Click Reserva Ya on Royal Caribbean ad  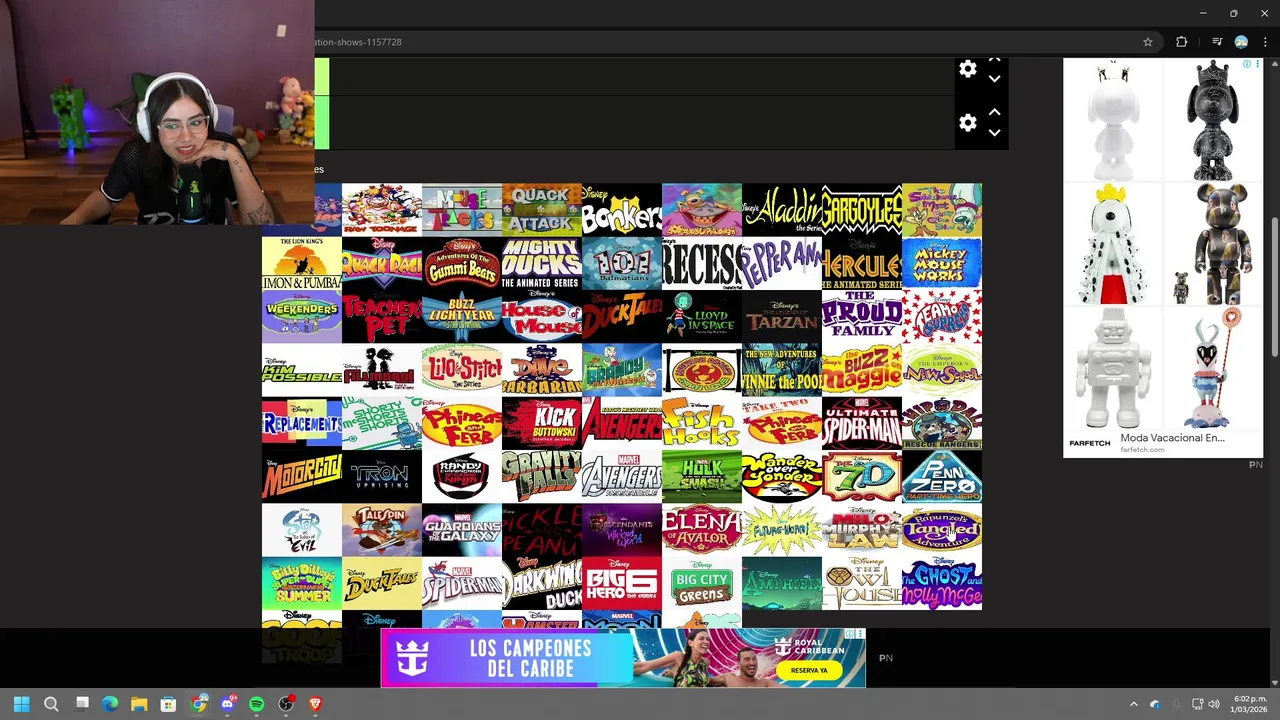point(809,670)
